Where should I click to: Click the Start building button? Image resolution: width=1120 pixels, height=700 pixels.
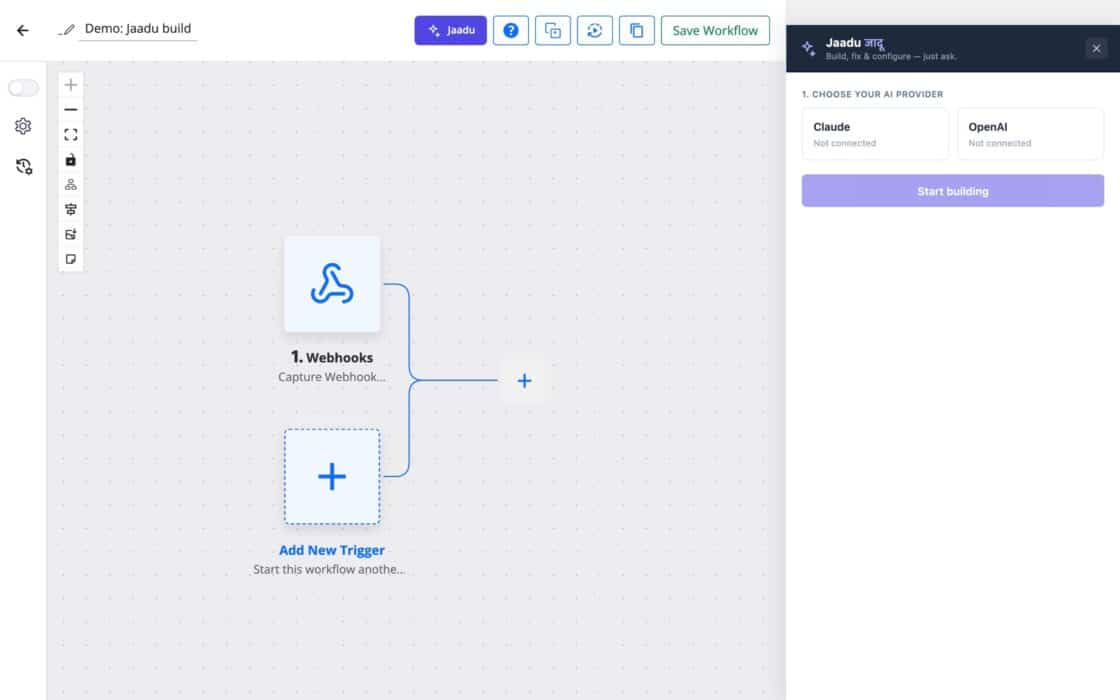pos(953,191)
